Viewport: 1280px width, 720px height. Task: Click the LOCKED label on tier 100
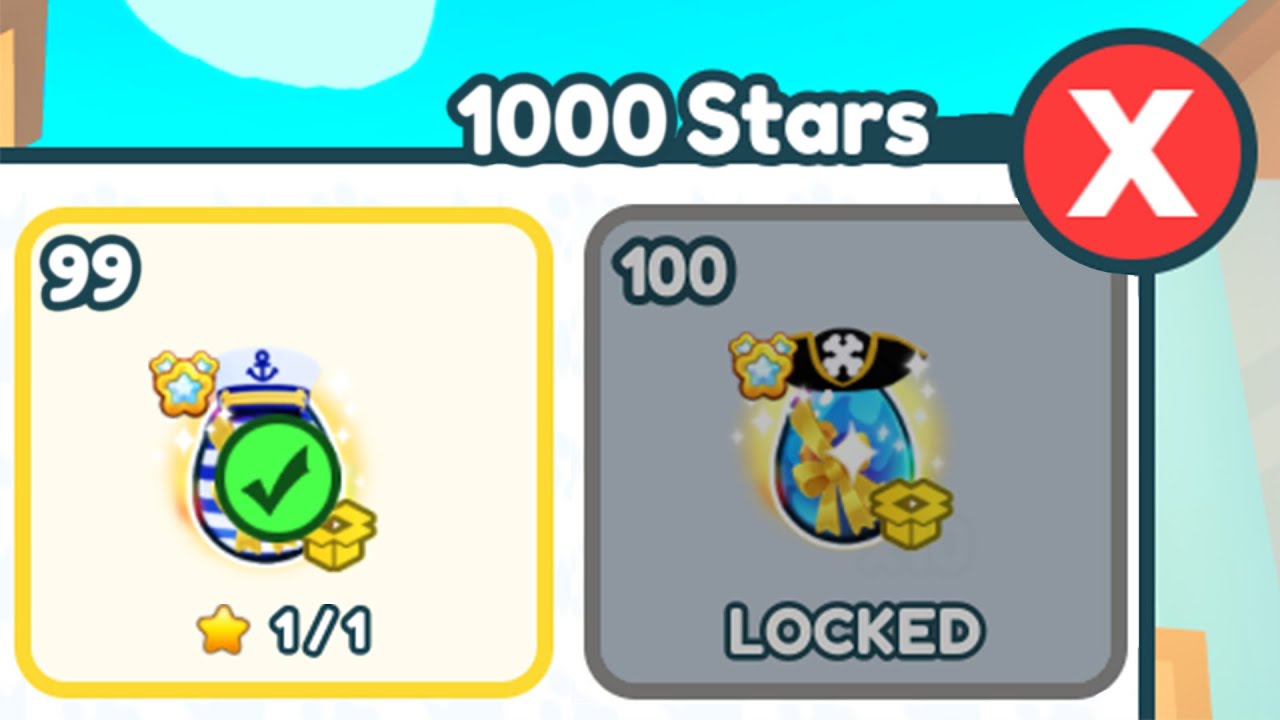(x=853, y=632)
